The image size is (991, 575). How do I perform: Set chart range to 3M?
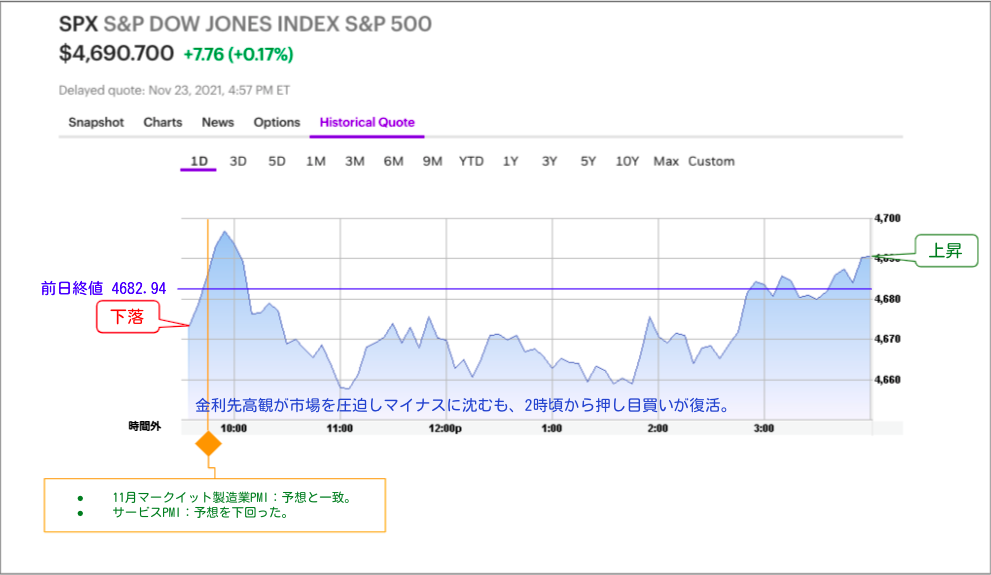coord(355,161)
